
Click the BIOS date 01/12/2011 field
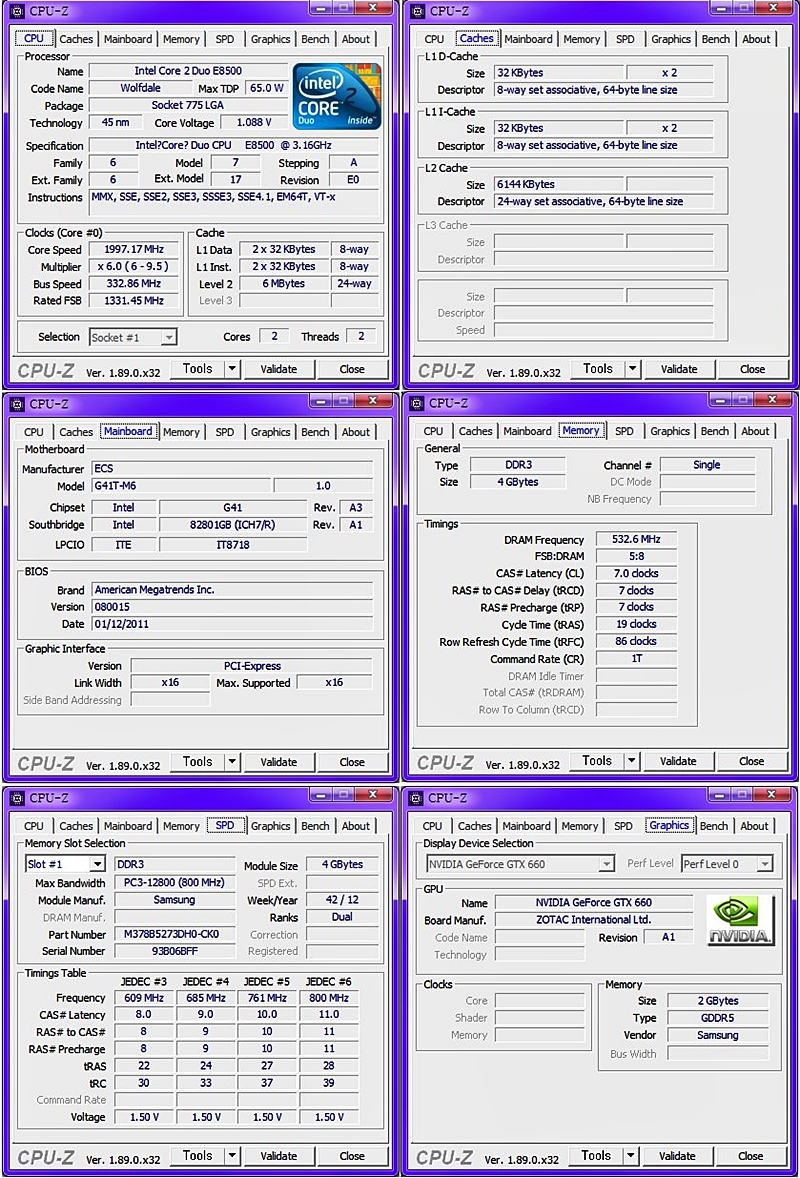coord(232,624)
